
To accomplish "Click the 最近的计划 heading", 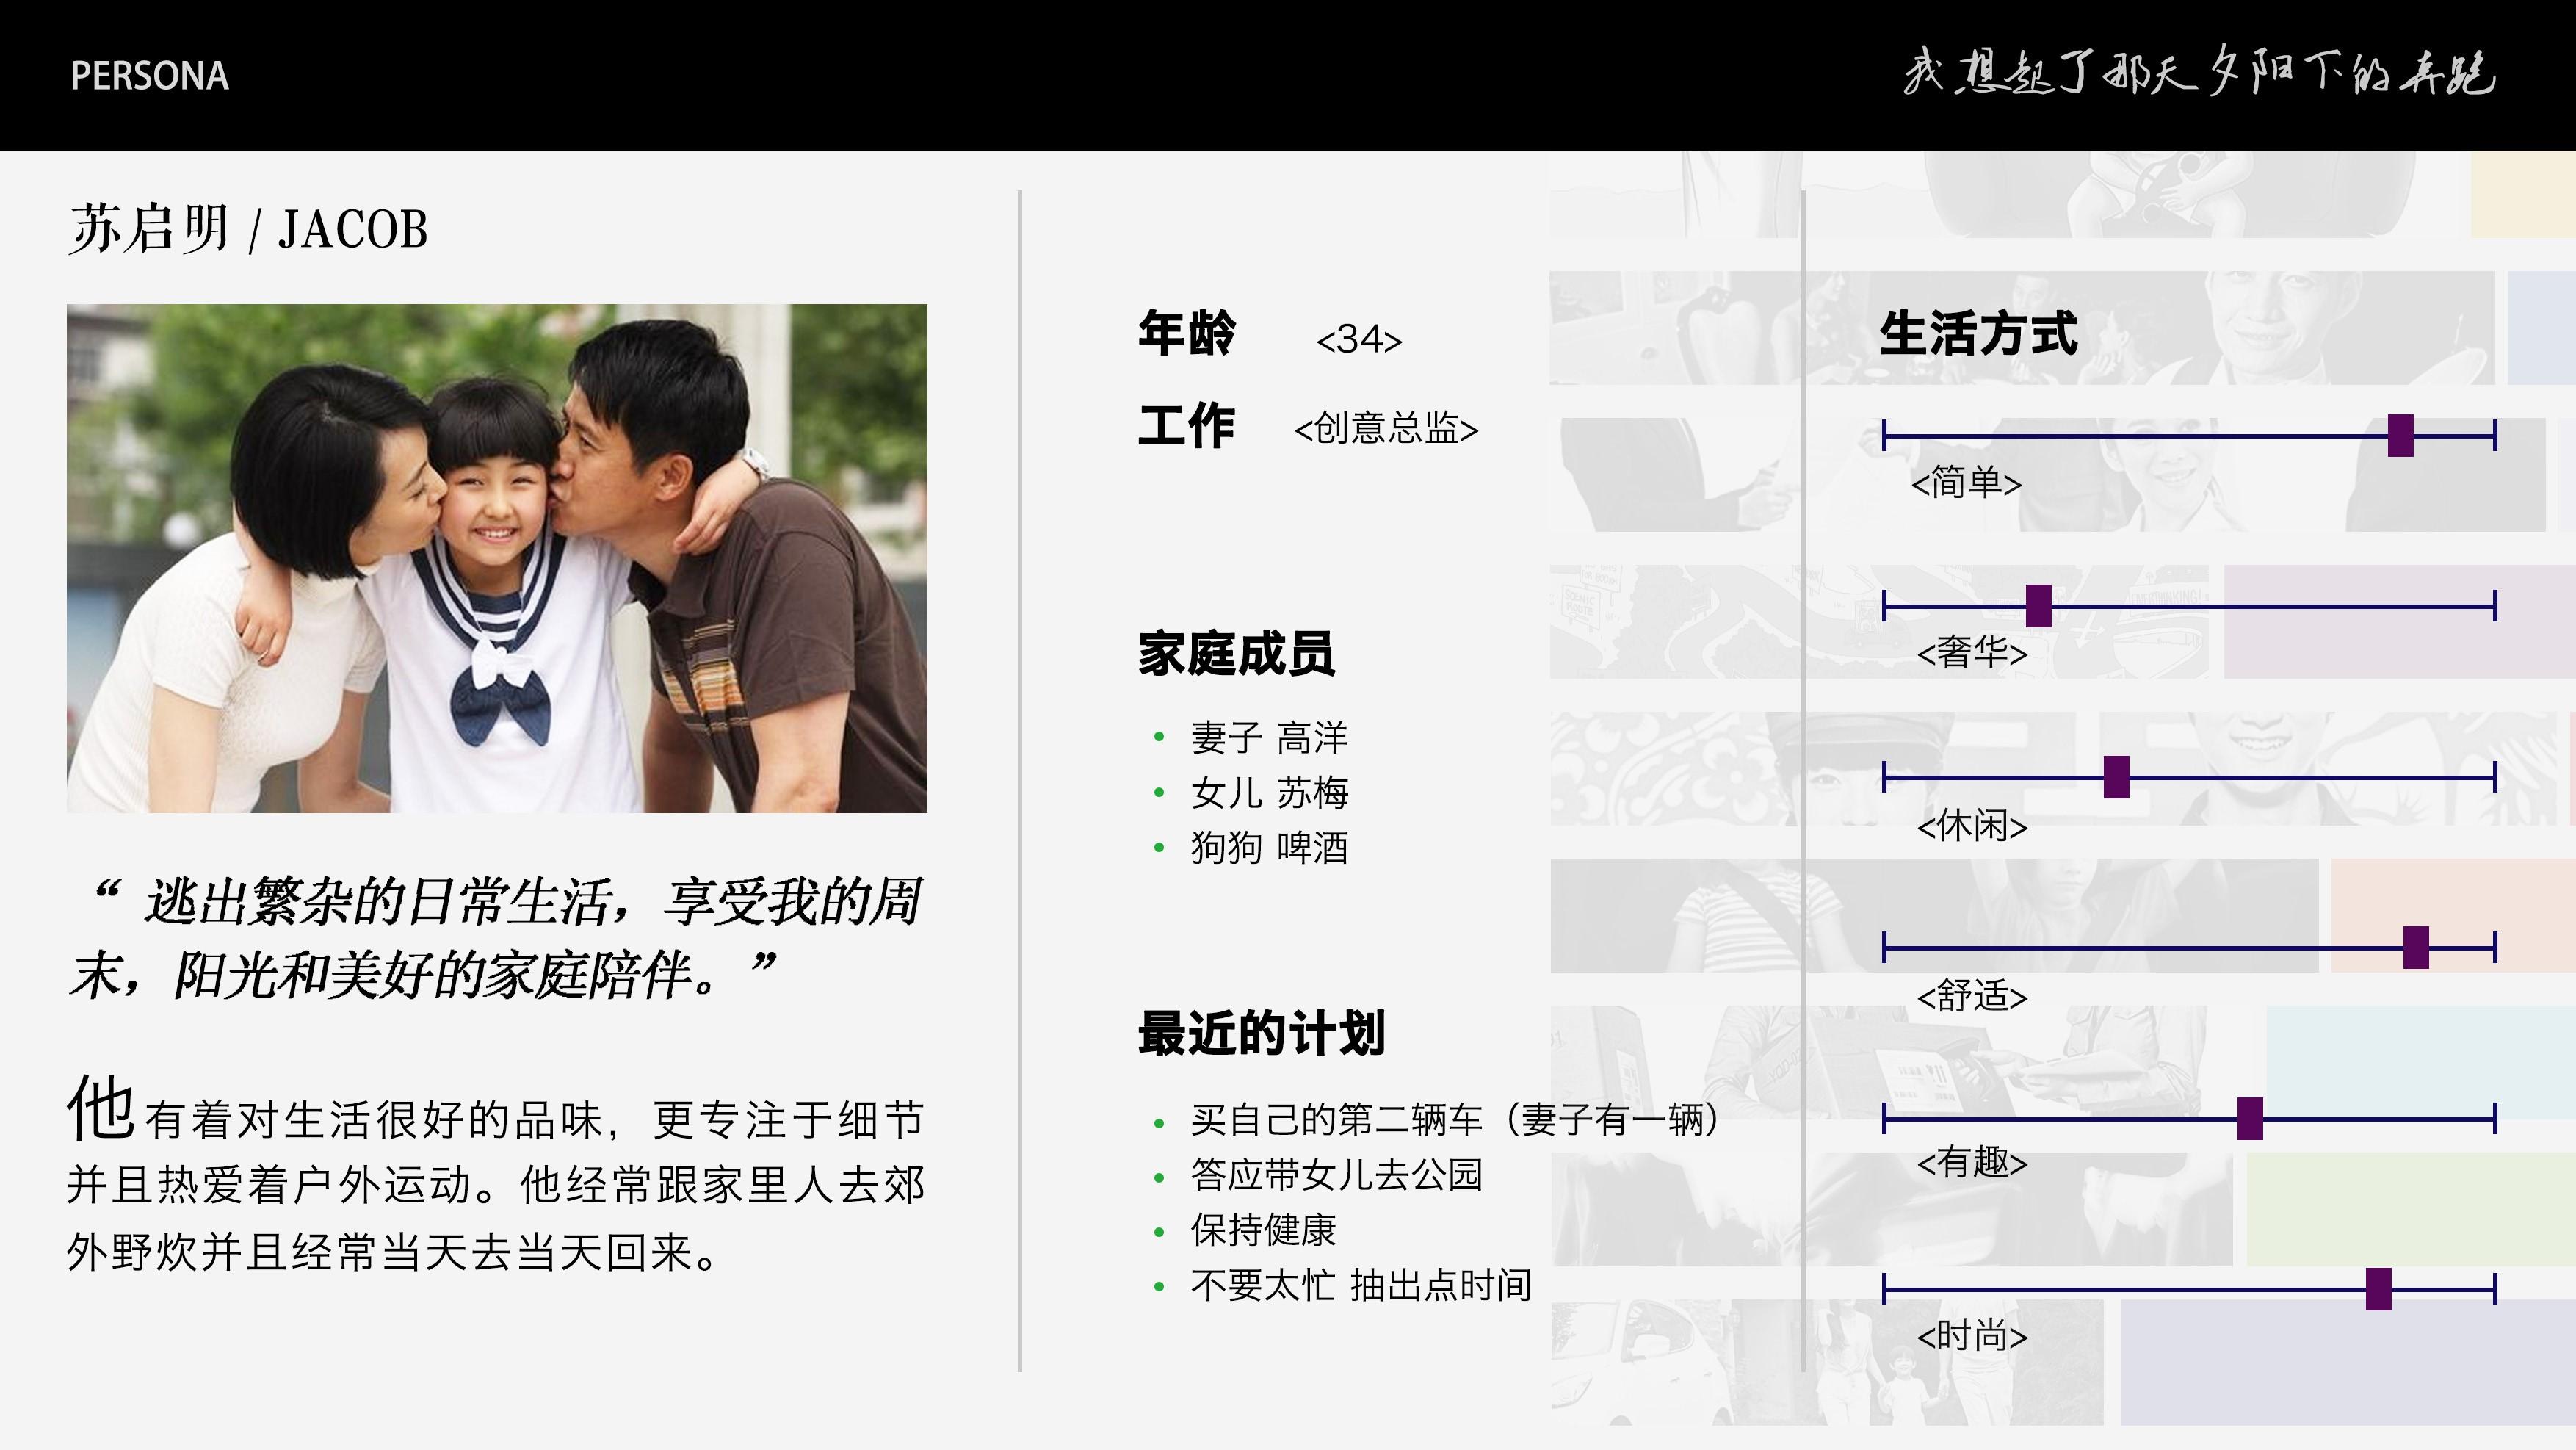I will 1261,1033.
